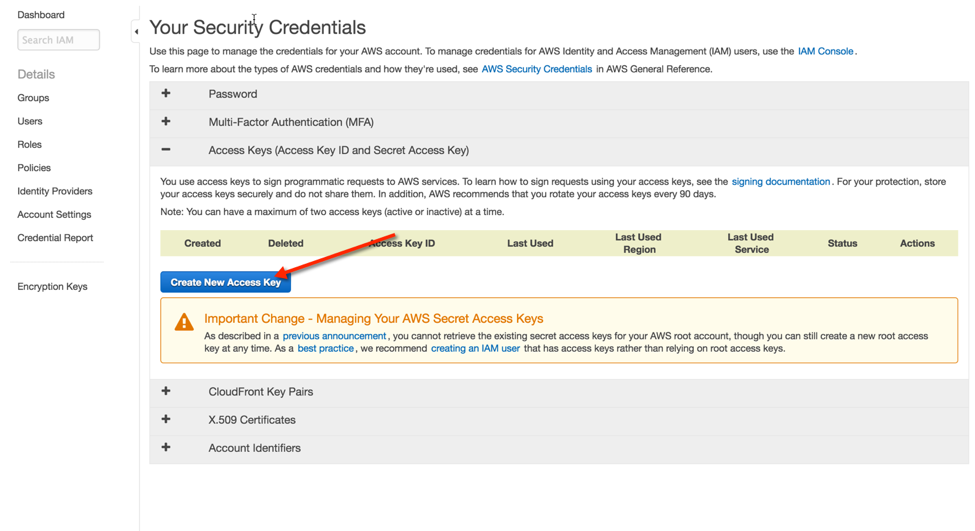Screen dimensions: 975x531
Task: Open Users in the sidebar
Action: click(x=30, y=121)
